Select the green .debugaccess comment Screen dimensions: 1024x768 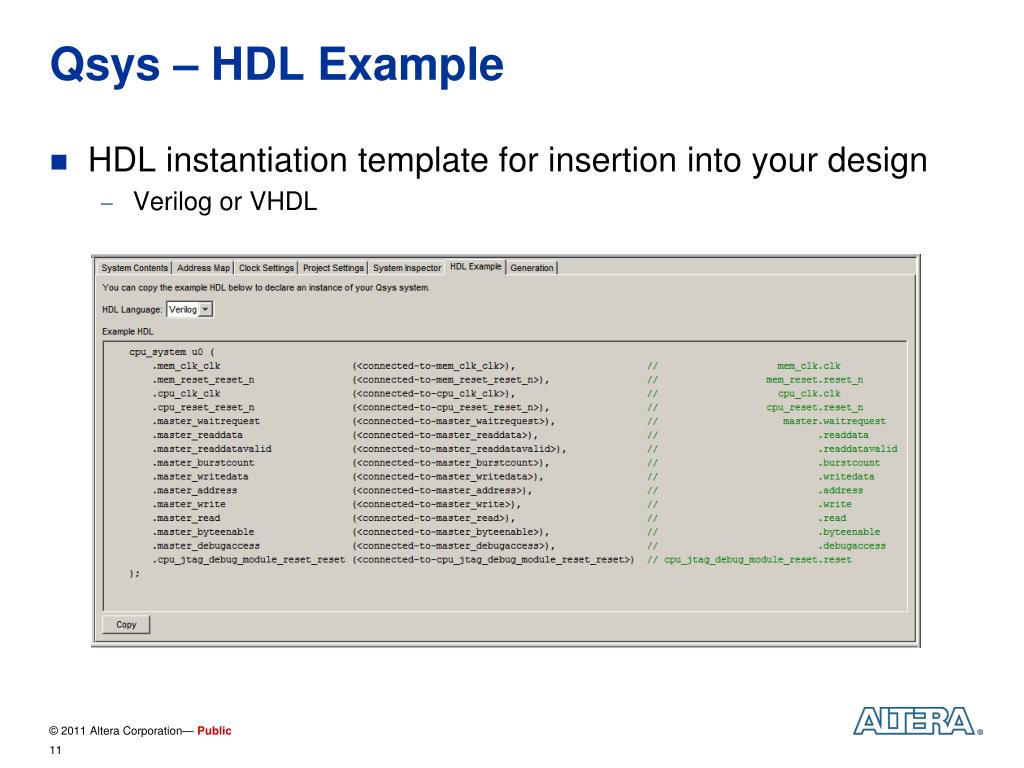[852, 546]
